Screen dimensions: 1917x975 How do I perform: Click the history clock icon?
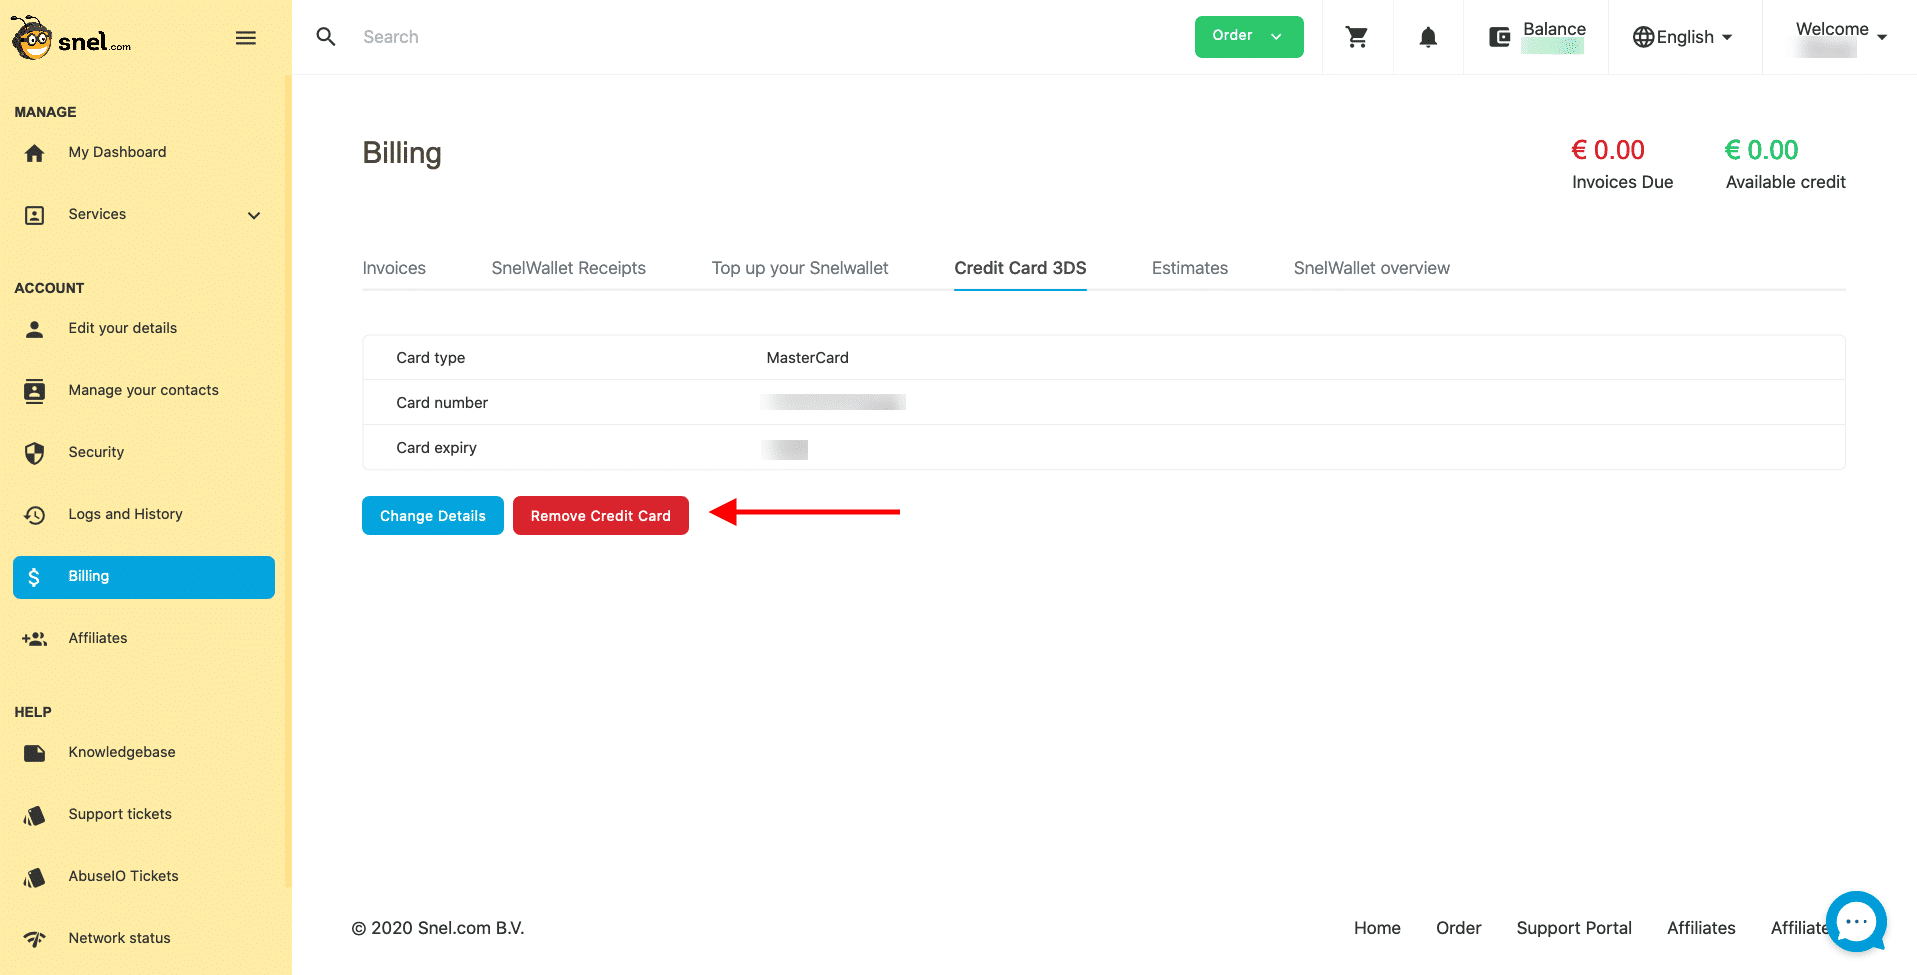(35, 515)
